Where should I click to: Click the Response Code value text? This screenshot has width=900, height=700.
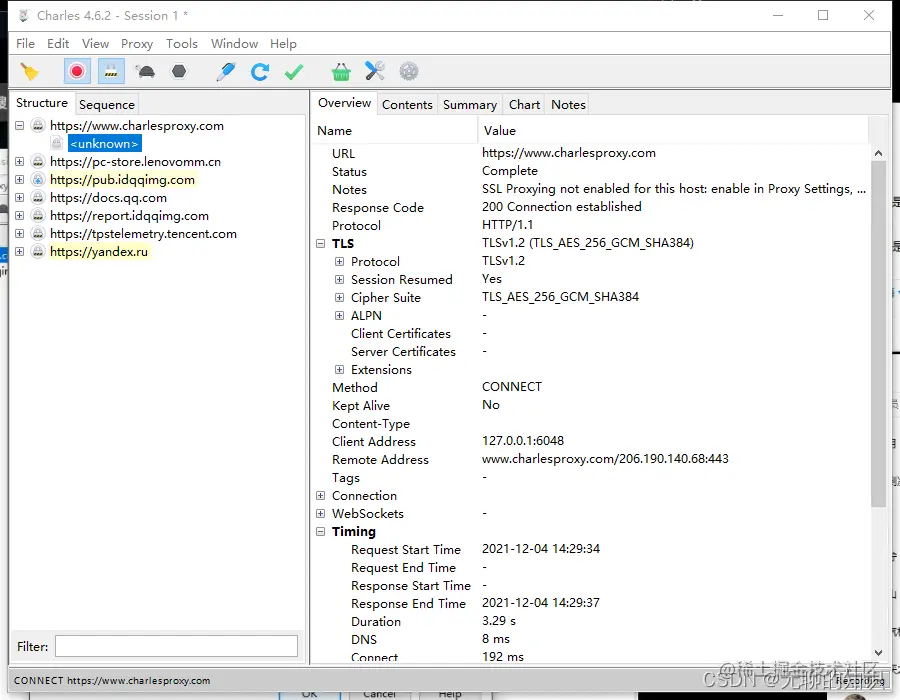(x=561, y=207)
